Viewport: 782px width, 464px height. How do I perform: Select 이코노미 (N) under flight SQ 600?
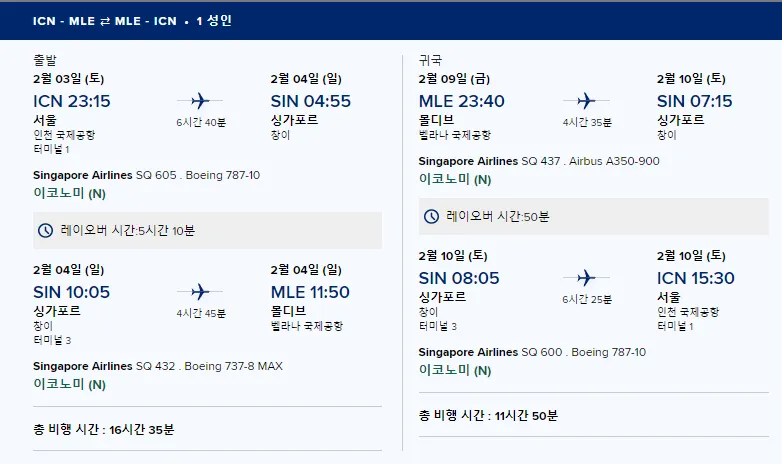pyautogui.click(x=455, y=370)
